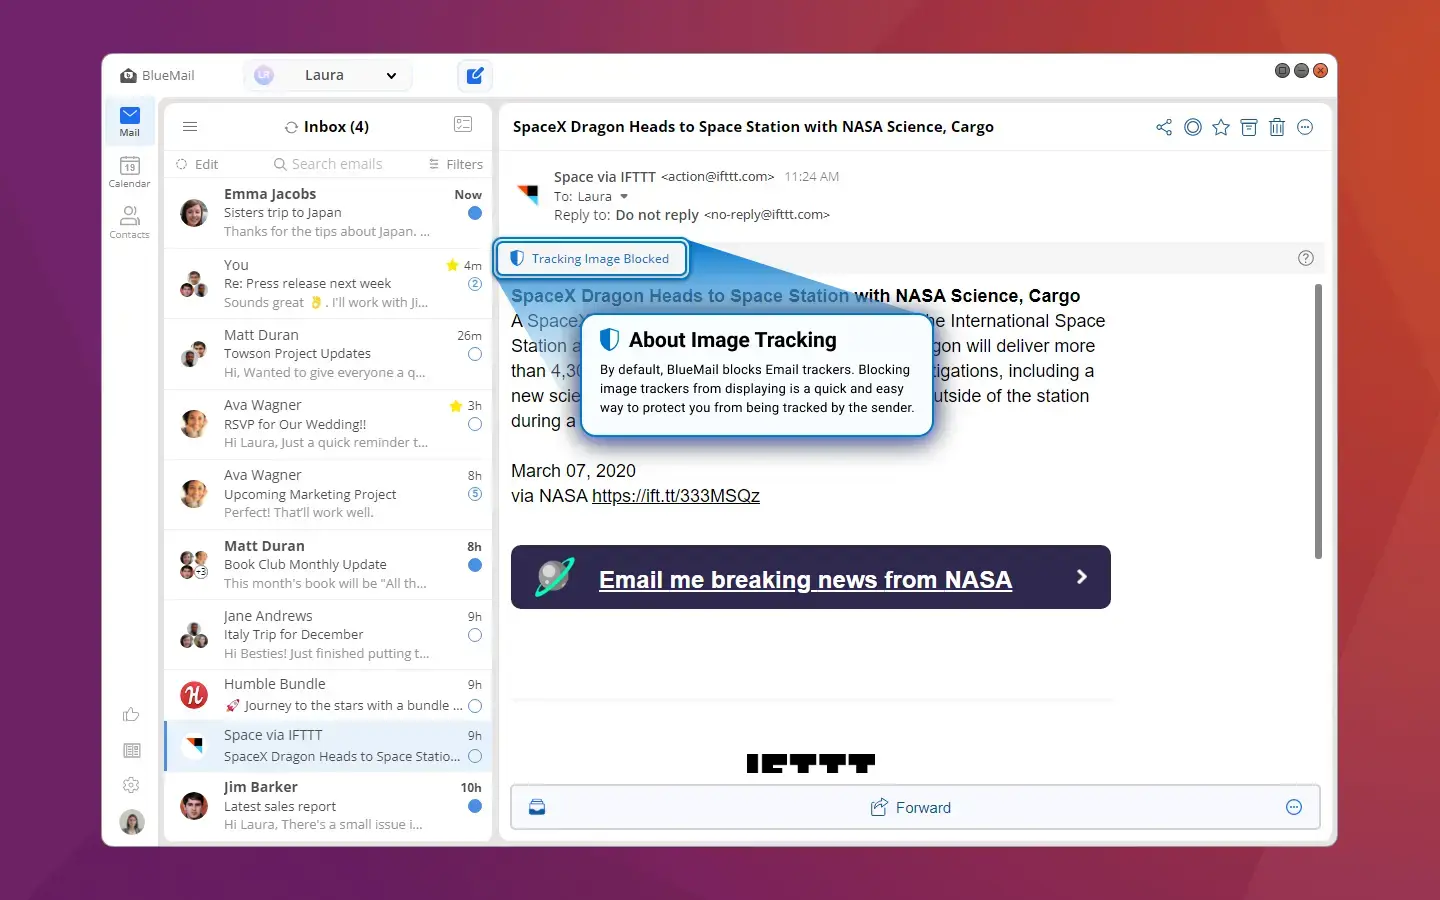
Task: Expand the recipient details next to Laura
Action: point(624,196)
